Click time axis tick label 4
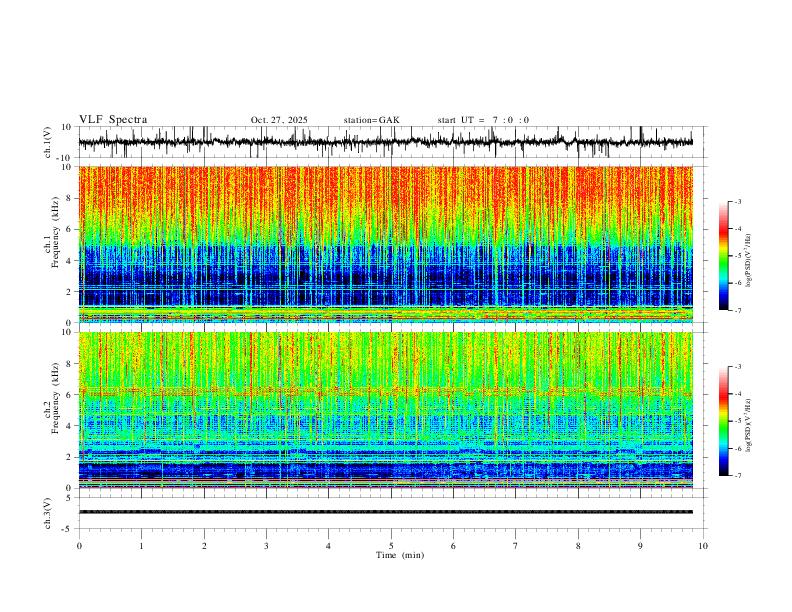 (x=328, y=546)
